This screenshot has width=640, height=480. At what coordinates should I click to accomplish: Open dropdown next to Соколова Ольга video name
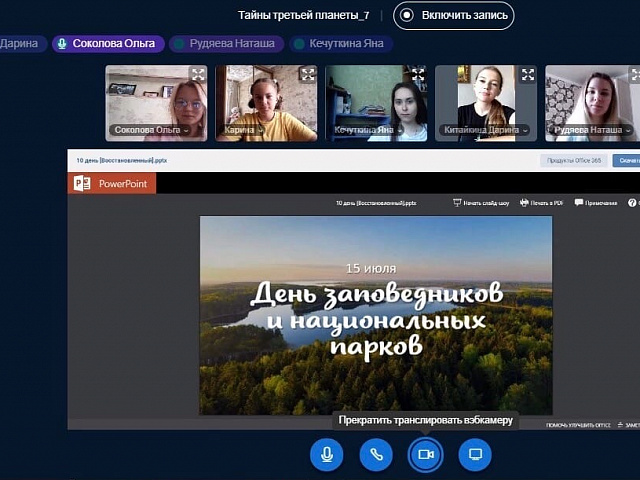186,131
